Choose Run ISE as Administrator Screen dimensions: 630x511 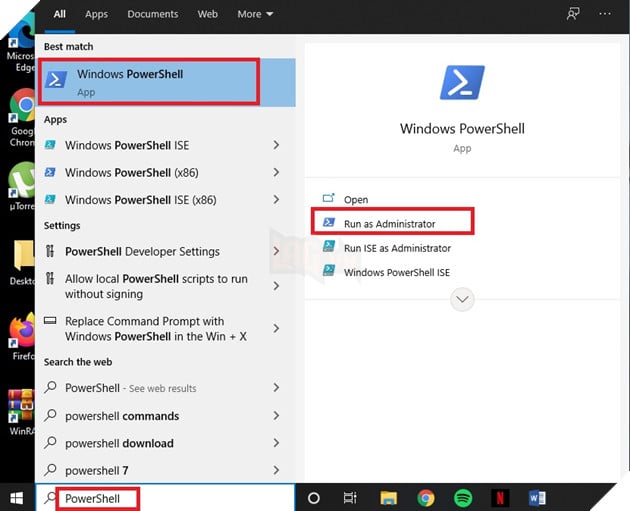click(397, 248)
